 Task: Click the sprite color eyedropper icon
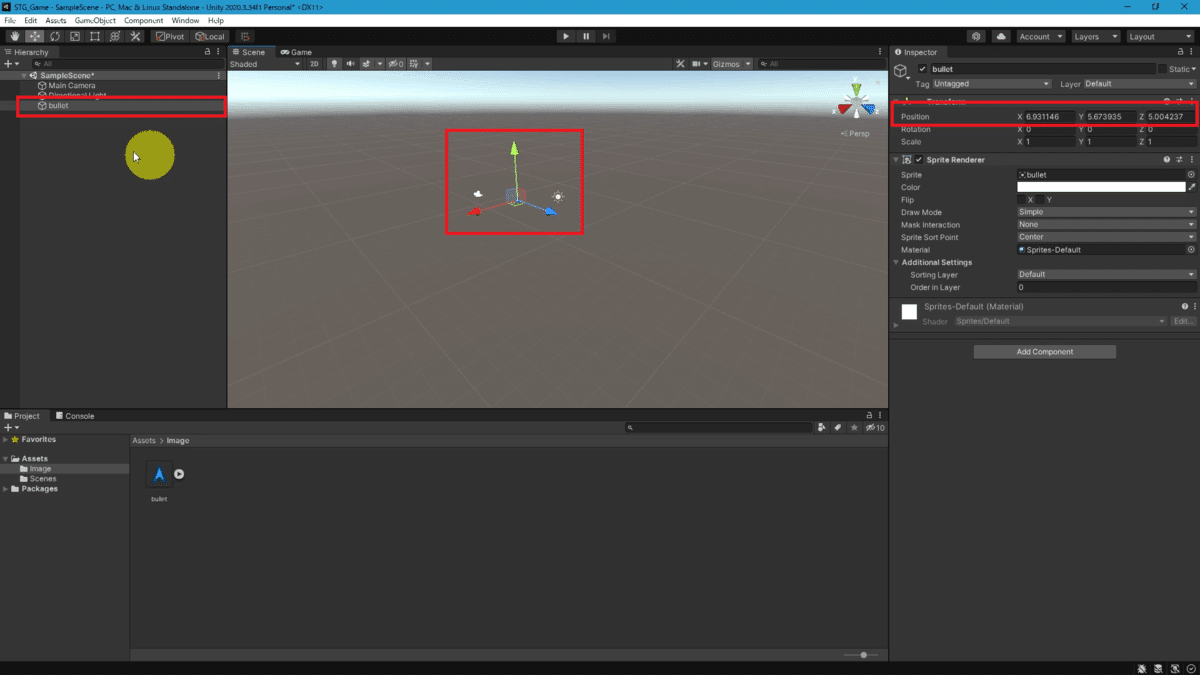[1192, 187]
